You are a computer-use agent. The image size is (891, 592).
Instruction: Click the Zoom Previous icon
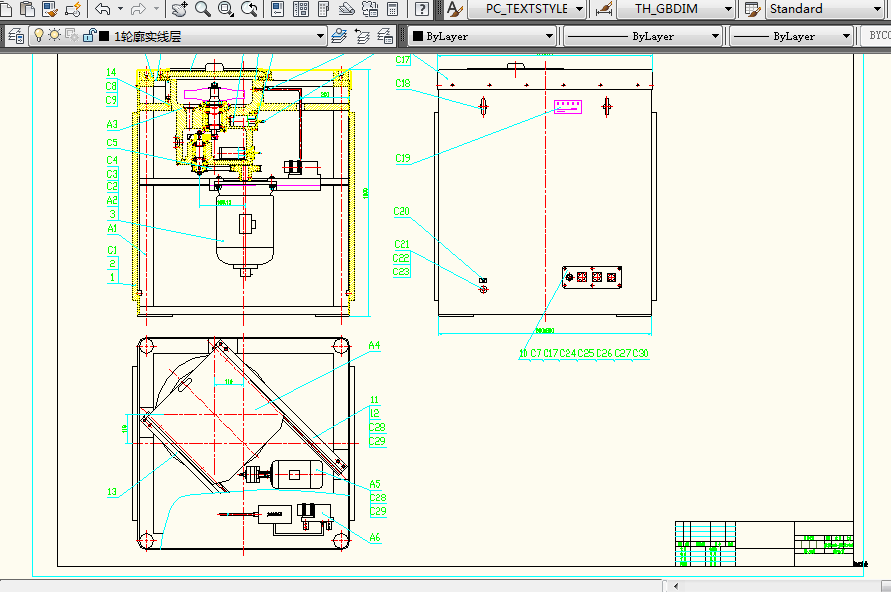tap(249, 9)
